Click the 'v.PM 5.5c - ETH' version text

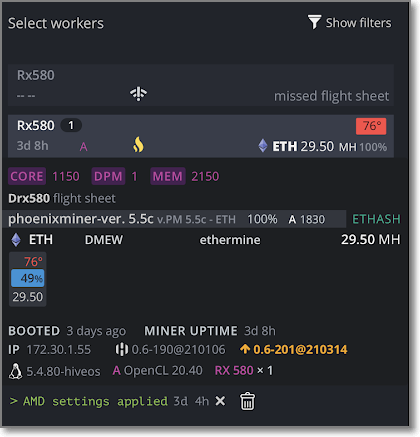click(x=196, y=220)
